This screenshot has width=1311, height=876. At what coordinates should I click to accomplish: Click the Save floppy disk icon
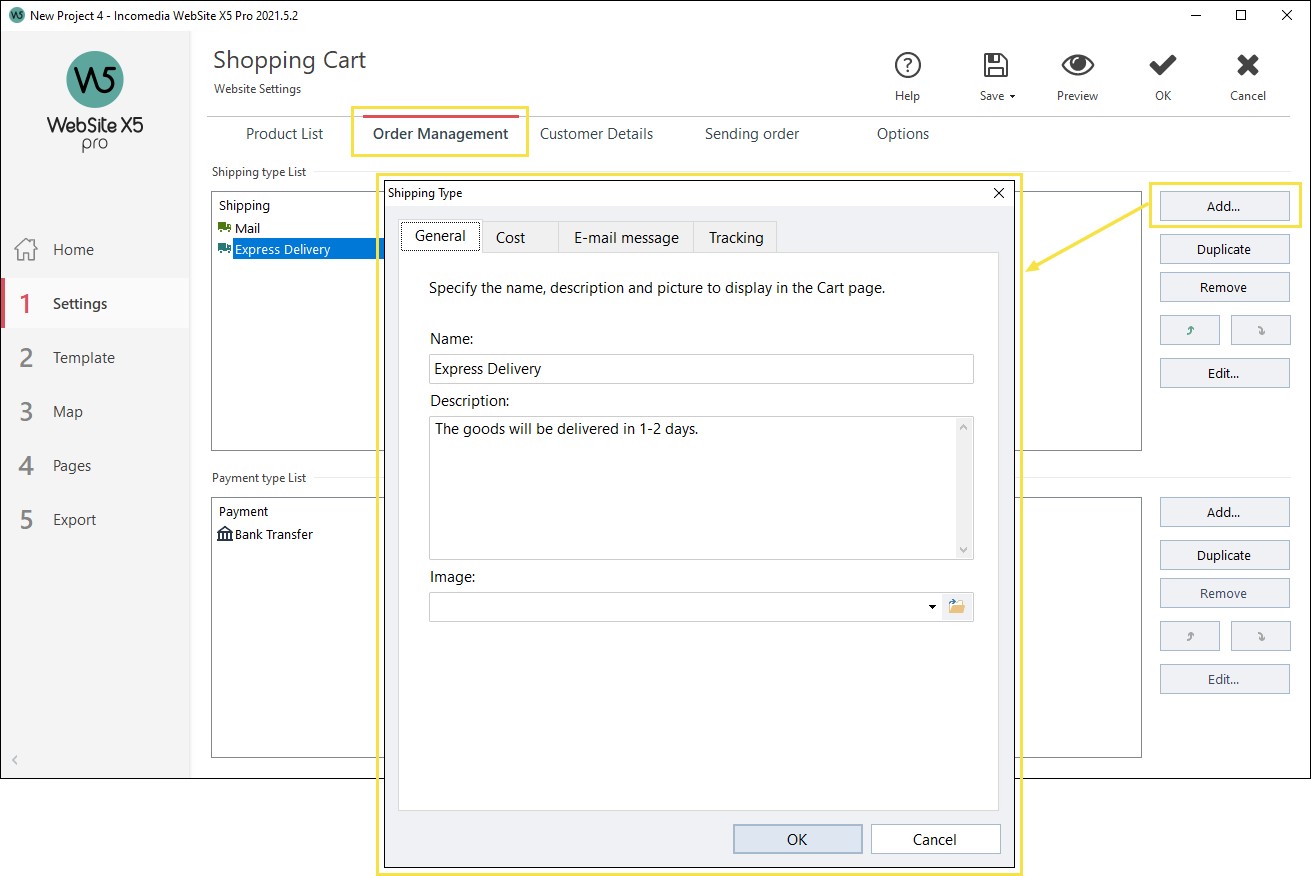(x=994, y=64)
